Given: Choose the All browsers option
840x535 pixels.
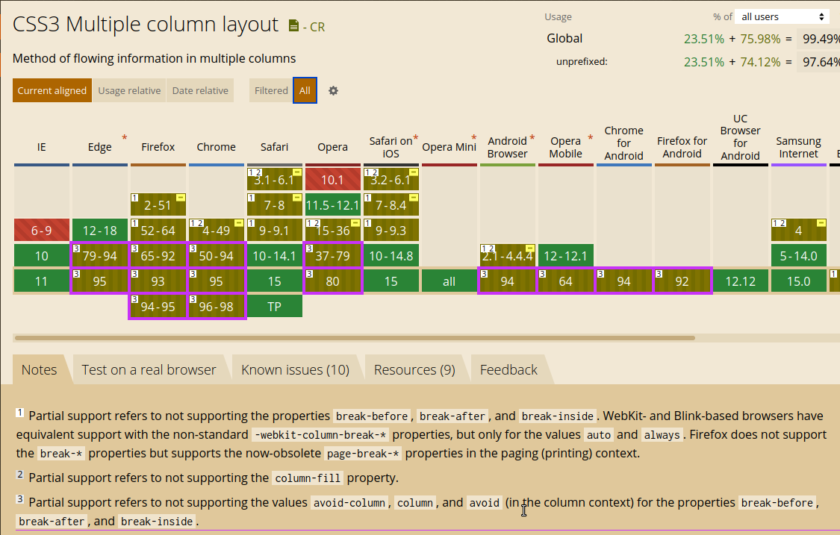Looking at the screenshot, I should tap(305, 91).
